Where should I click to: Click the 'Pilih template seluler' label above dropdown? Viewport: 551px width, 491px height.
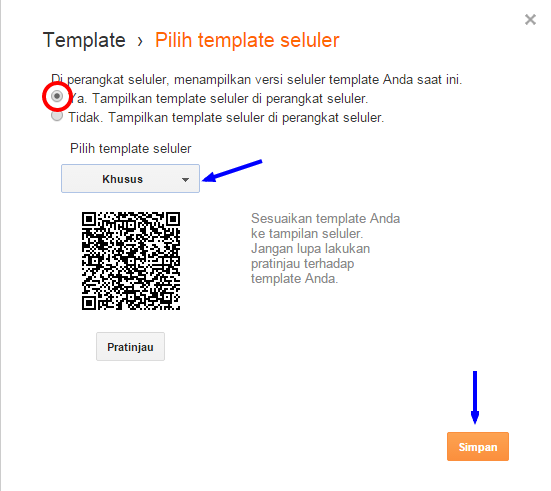131,149
